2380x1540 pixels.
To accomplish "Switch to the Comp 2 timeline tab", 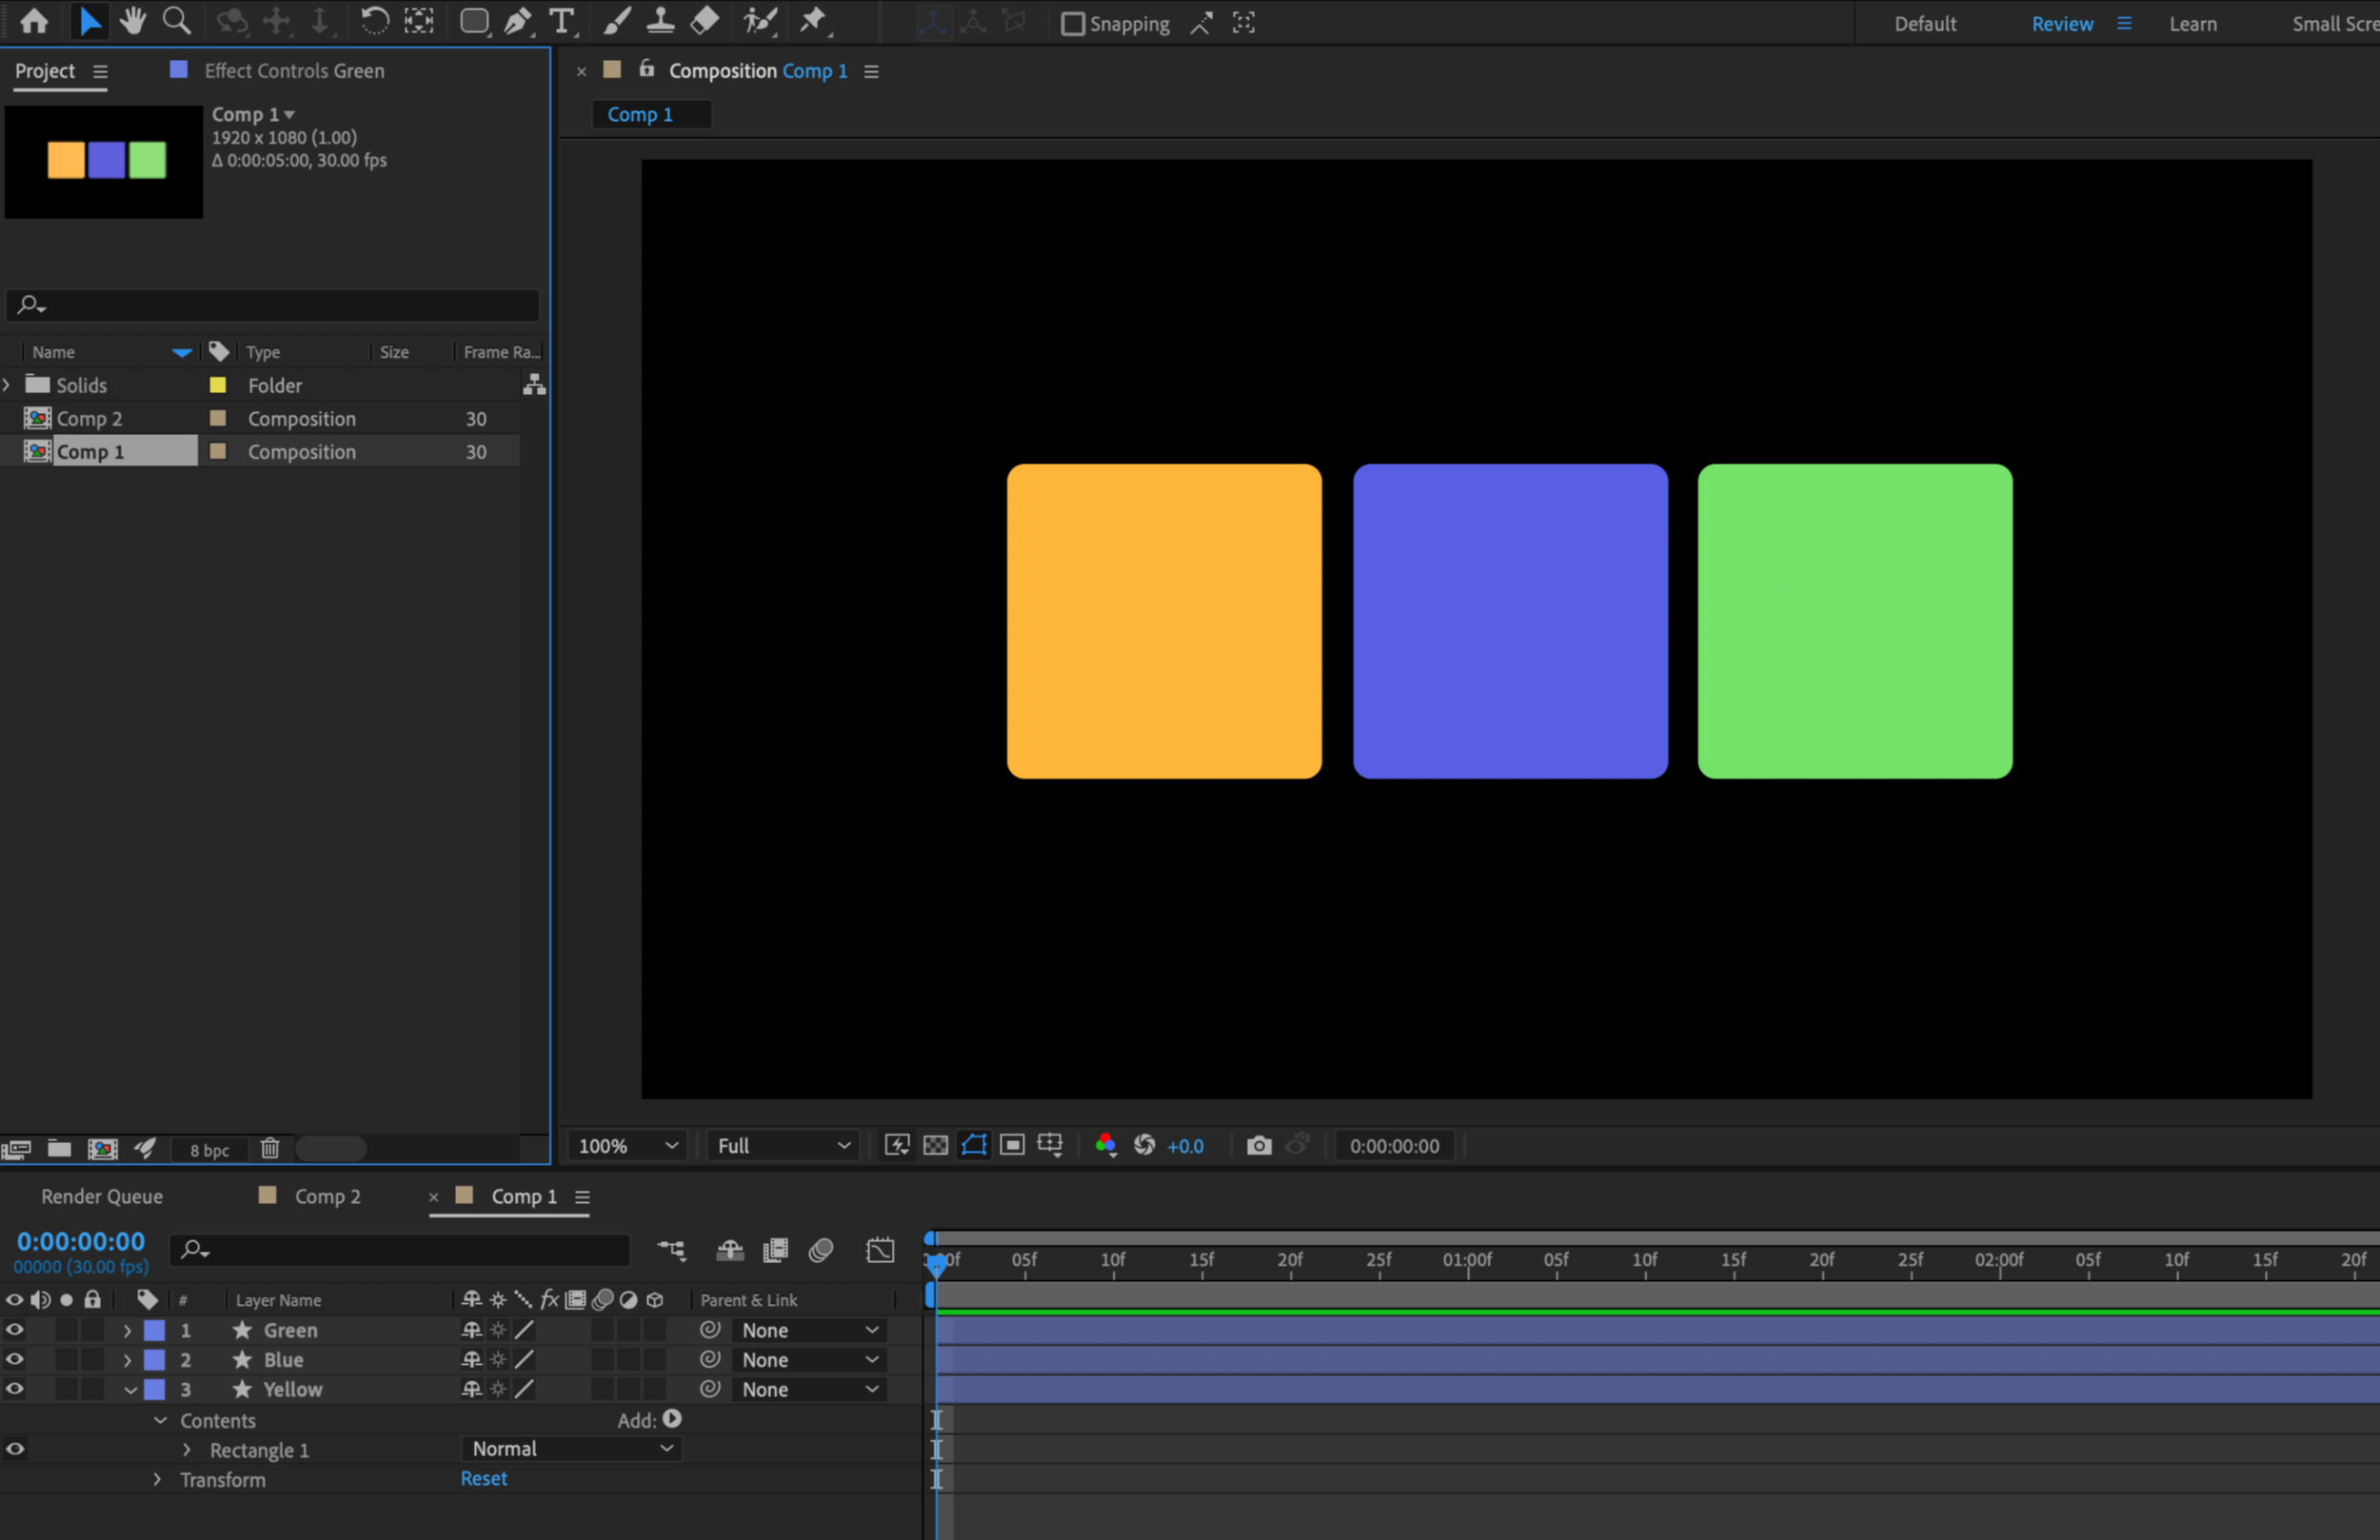I will (327, 1196).
